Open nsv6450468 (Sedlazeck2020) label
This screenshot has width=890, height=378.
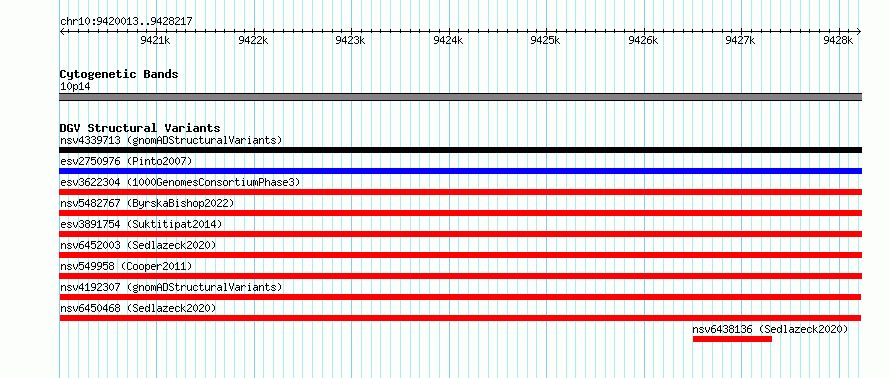138,308
